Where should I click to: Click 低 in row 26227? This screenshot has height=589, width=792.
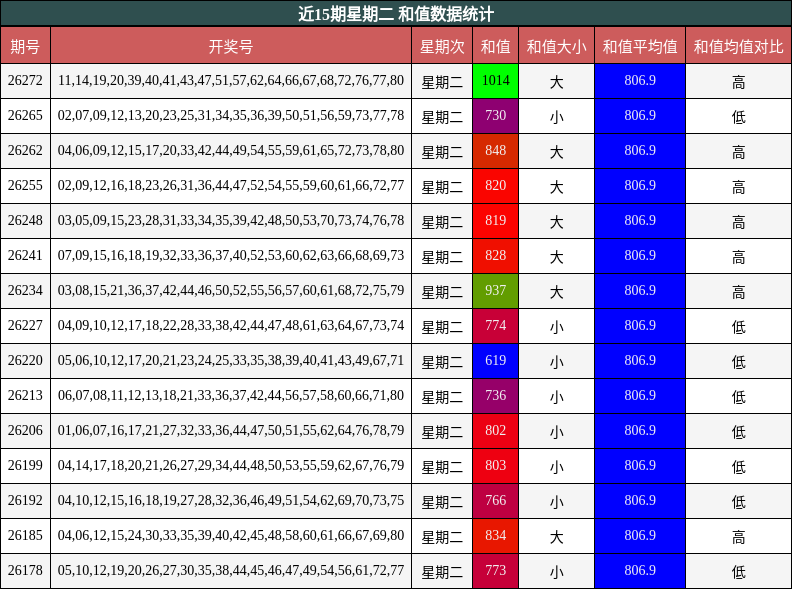738,327
